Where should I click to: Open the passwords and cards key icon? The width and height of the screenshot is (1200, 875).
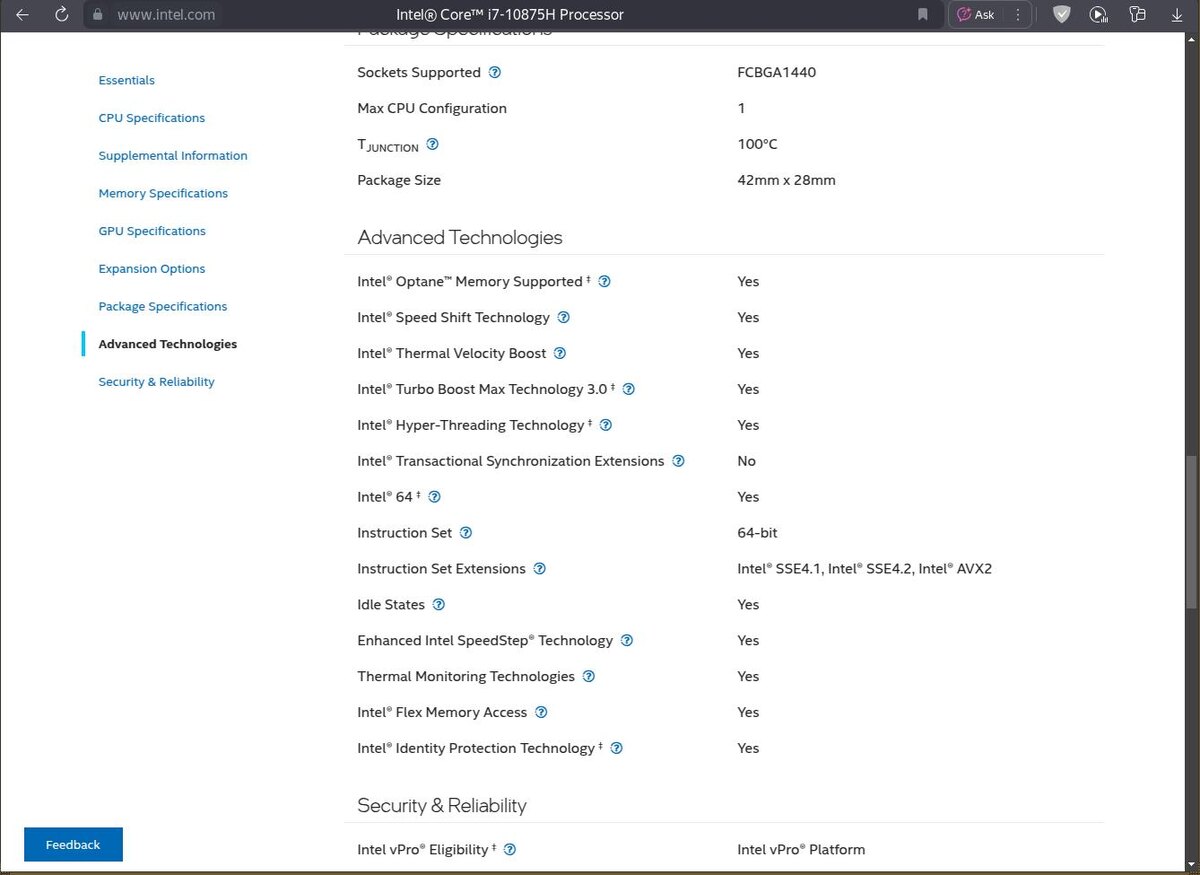pyautogui.click(x=1137, y=15)
